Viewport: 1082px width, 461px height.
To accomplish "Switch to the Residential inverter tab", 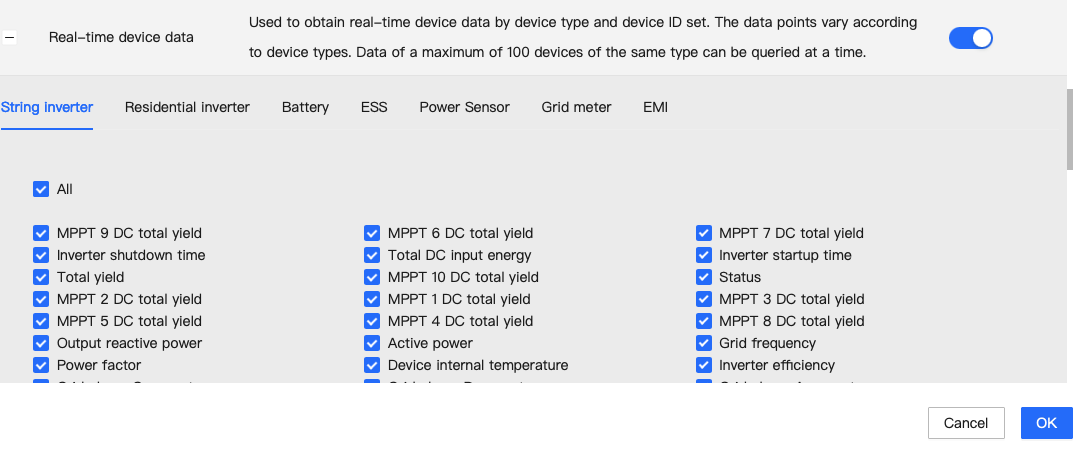I will click(187, 107).
